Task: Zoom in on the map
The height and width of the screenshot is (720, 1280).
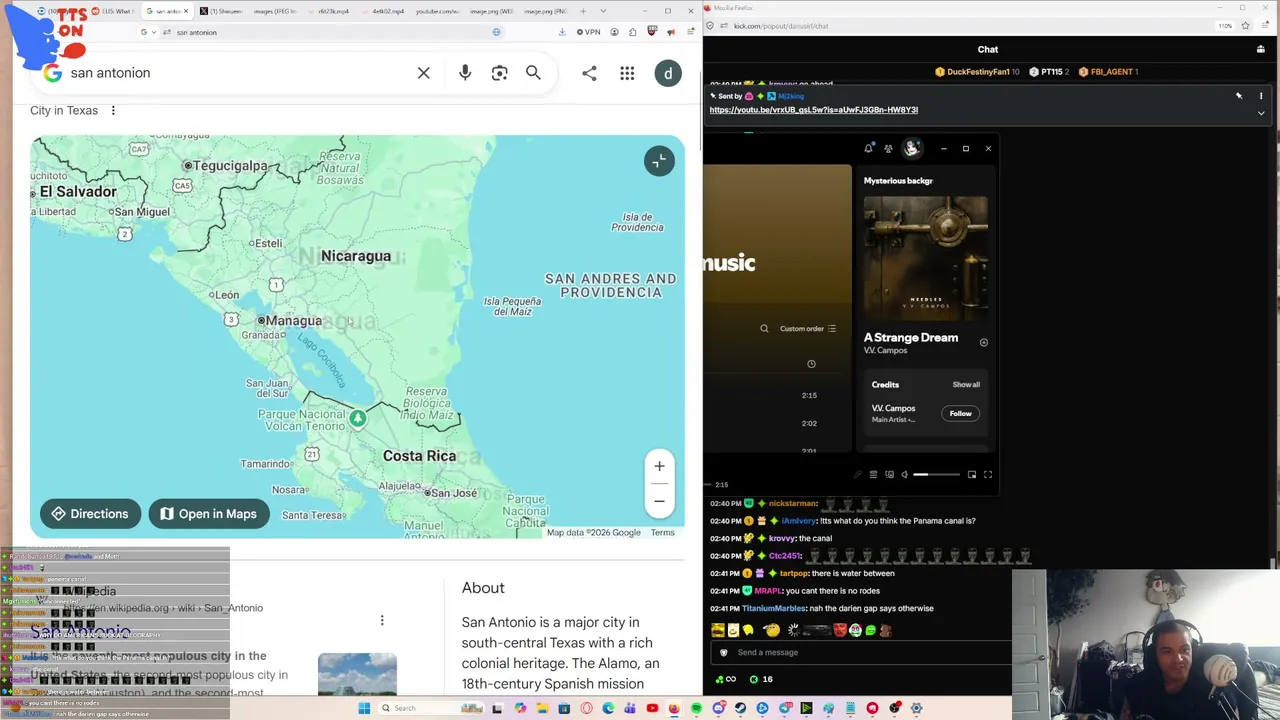Action: [x=659, y=466]
